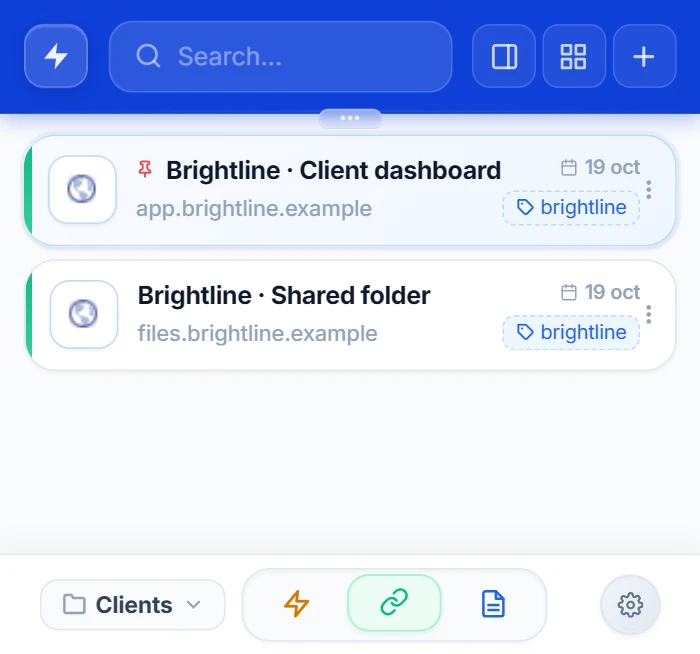Filter by brightline tag on Shared folder

(x=571, y=333)
